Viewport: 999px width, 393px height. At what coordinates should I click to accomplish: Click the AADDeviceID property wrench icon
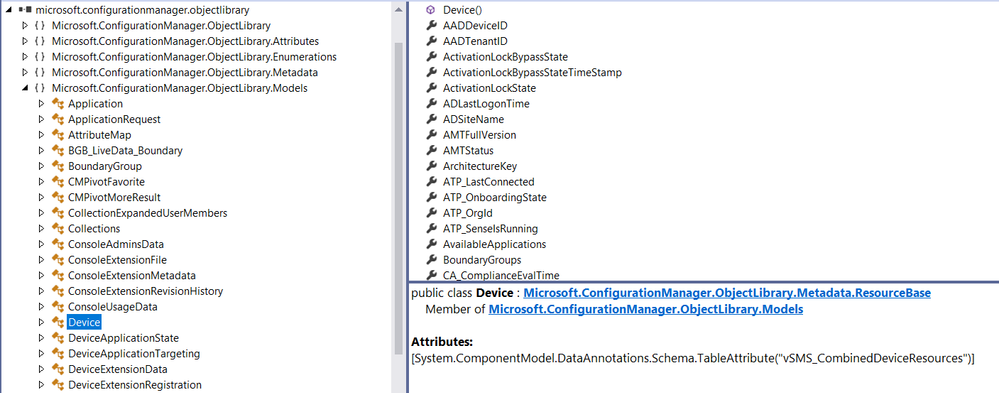[431, 25]
